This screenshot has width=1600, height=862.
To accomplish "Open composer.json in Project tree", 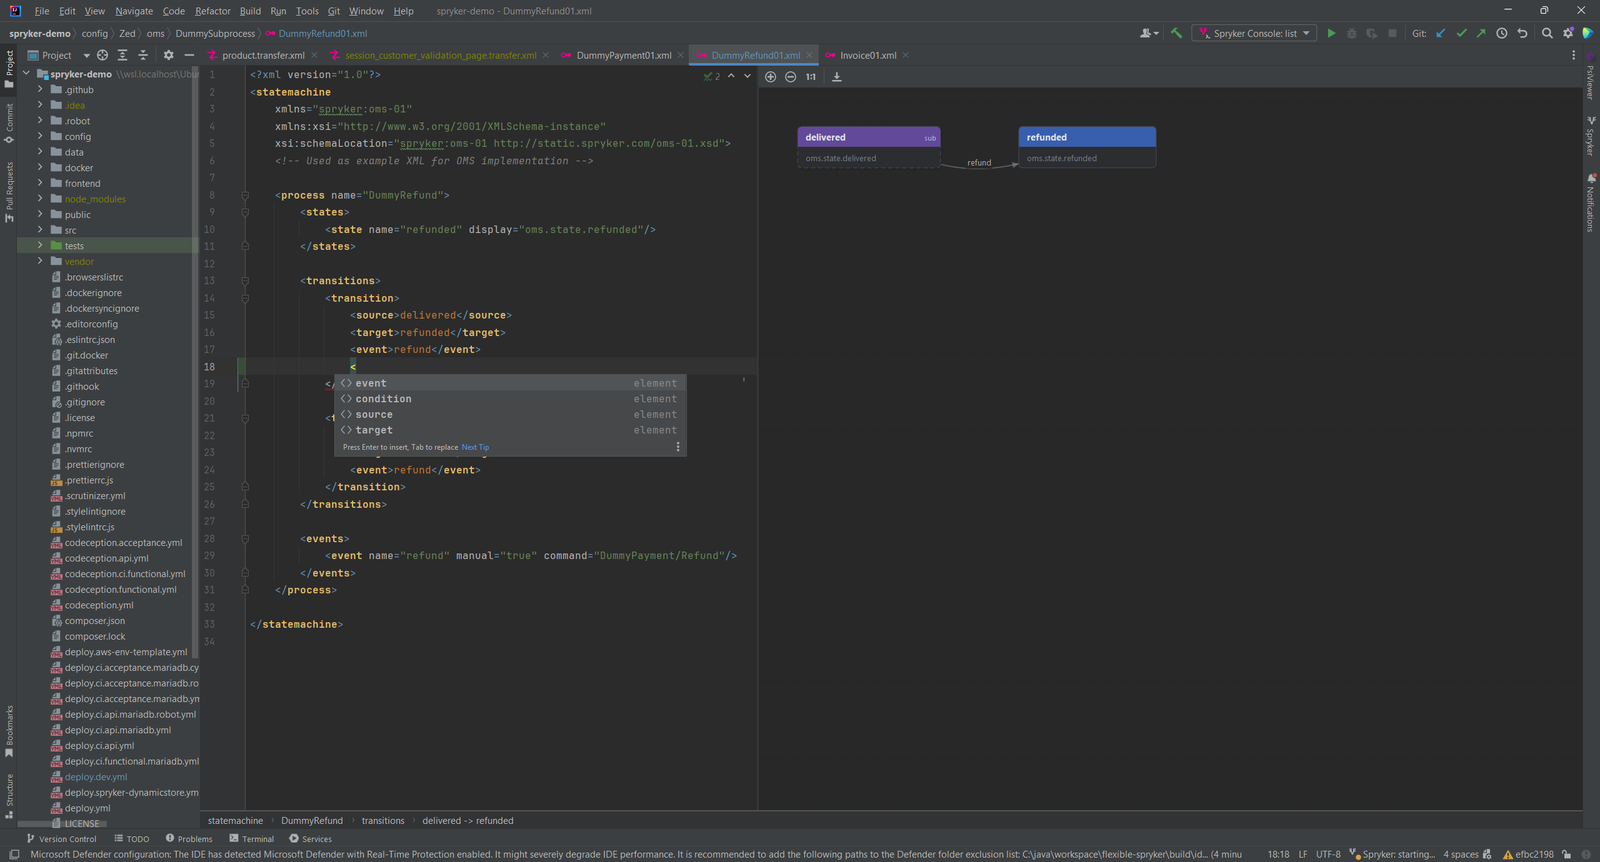I will point(95,621).
